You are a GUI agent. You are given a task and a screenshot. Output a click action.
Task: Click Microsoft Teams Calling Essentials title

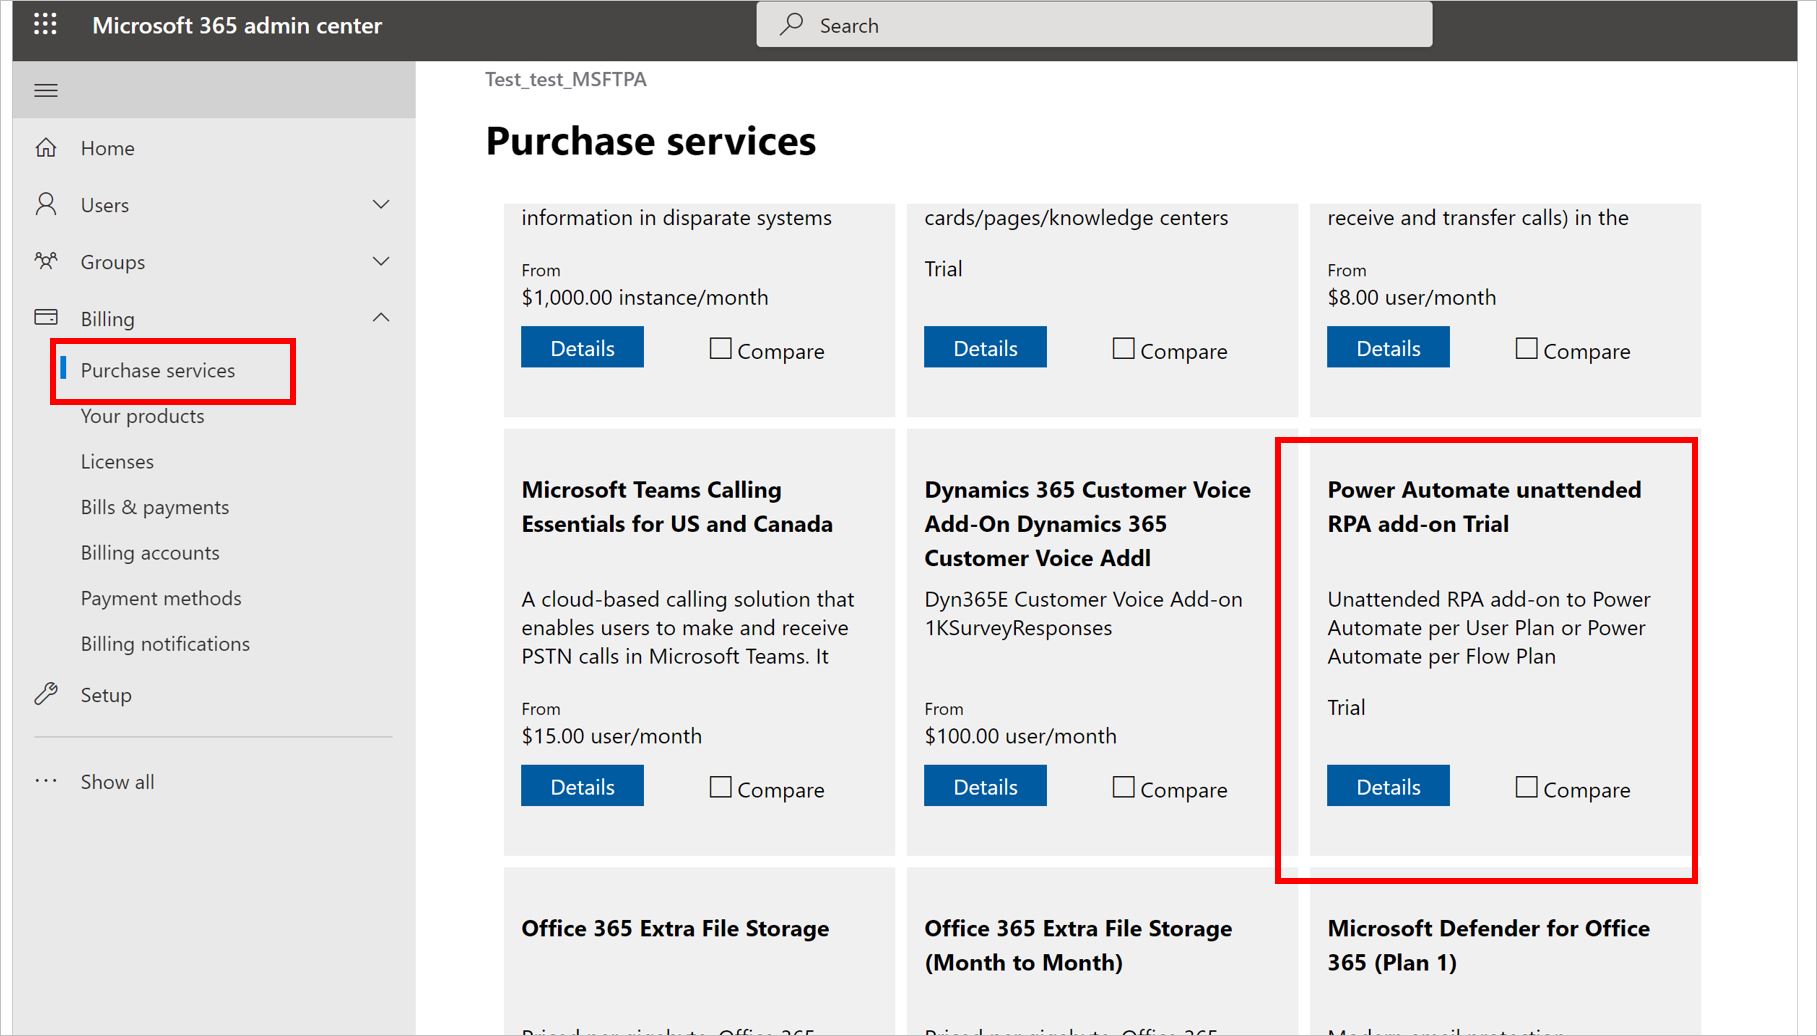click(x=677, y=506)
